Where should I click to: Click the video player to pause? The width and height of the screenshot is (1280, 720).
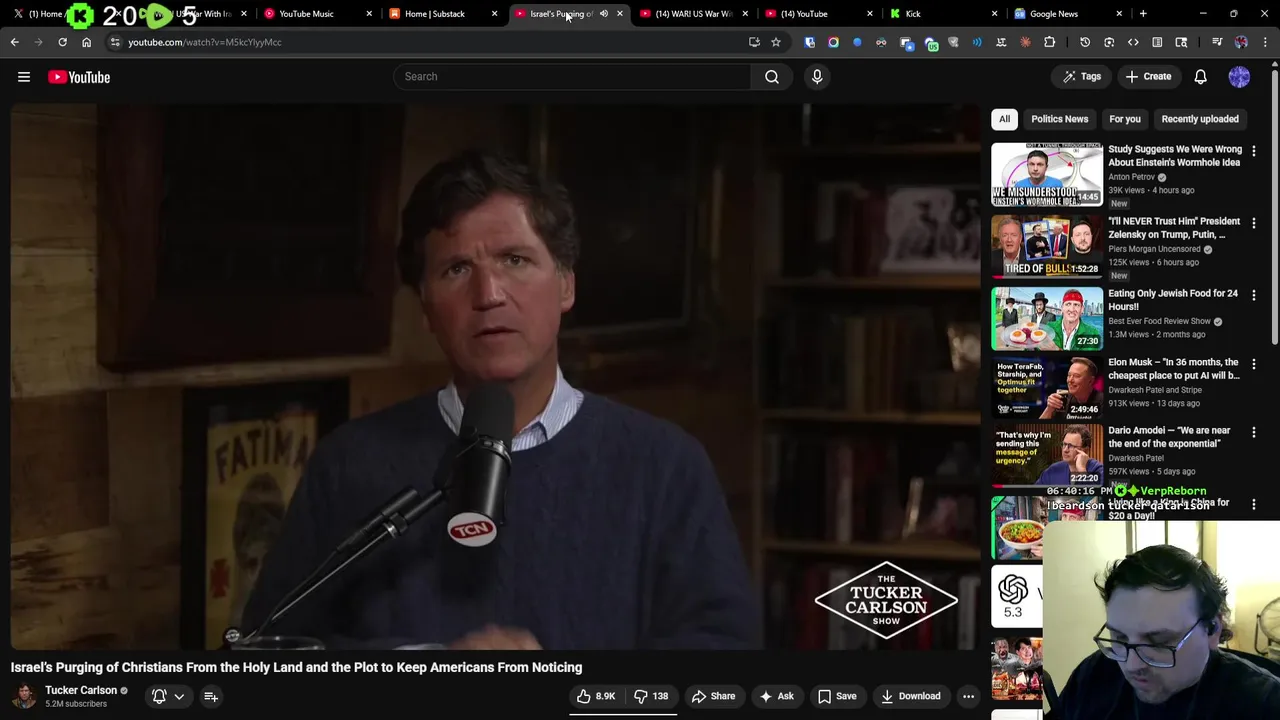pyautogui.click(x=497, y=378)
